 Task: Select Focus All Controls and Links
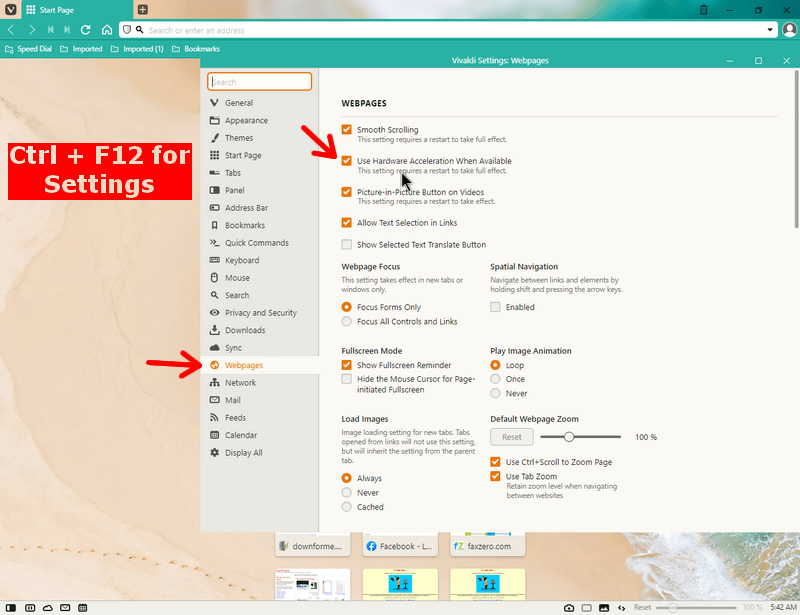coord(346,322)
